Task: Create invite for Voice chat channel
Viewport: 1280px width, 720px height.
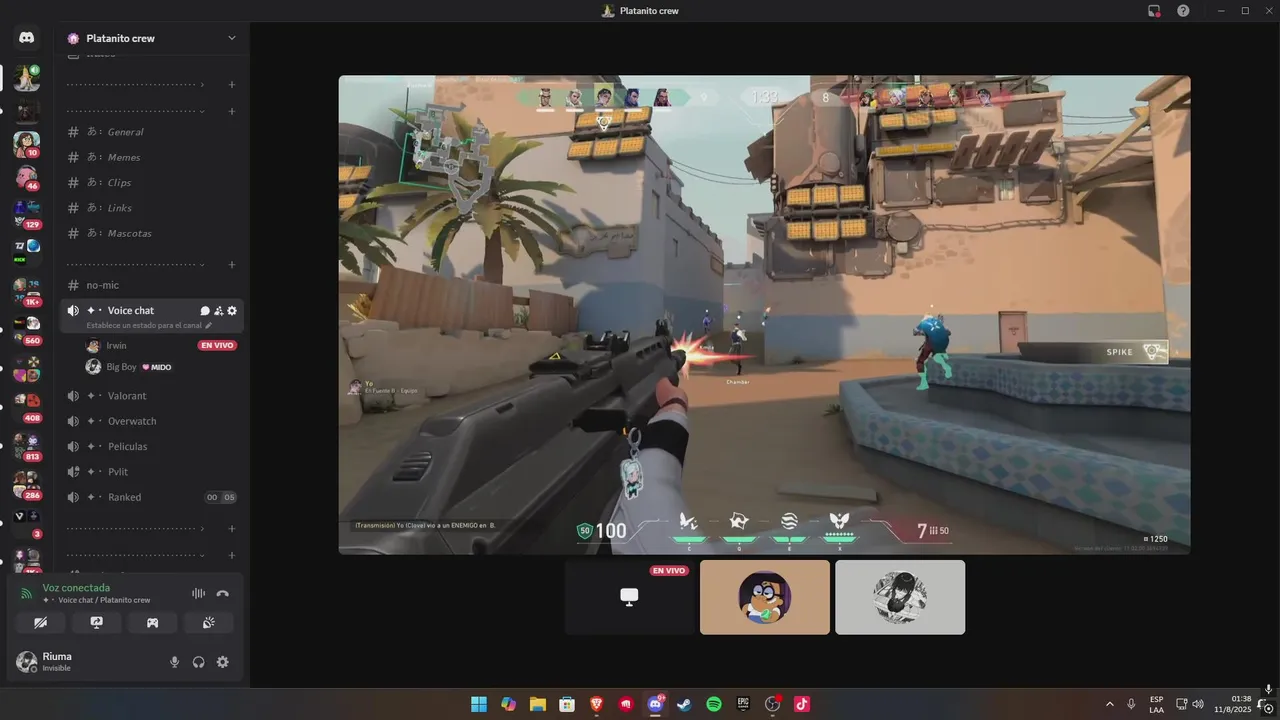Action: (x=218, y=311)
